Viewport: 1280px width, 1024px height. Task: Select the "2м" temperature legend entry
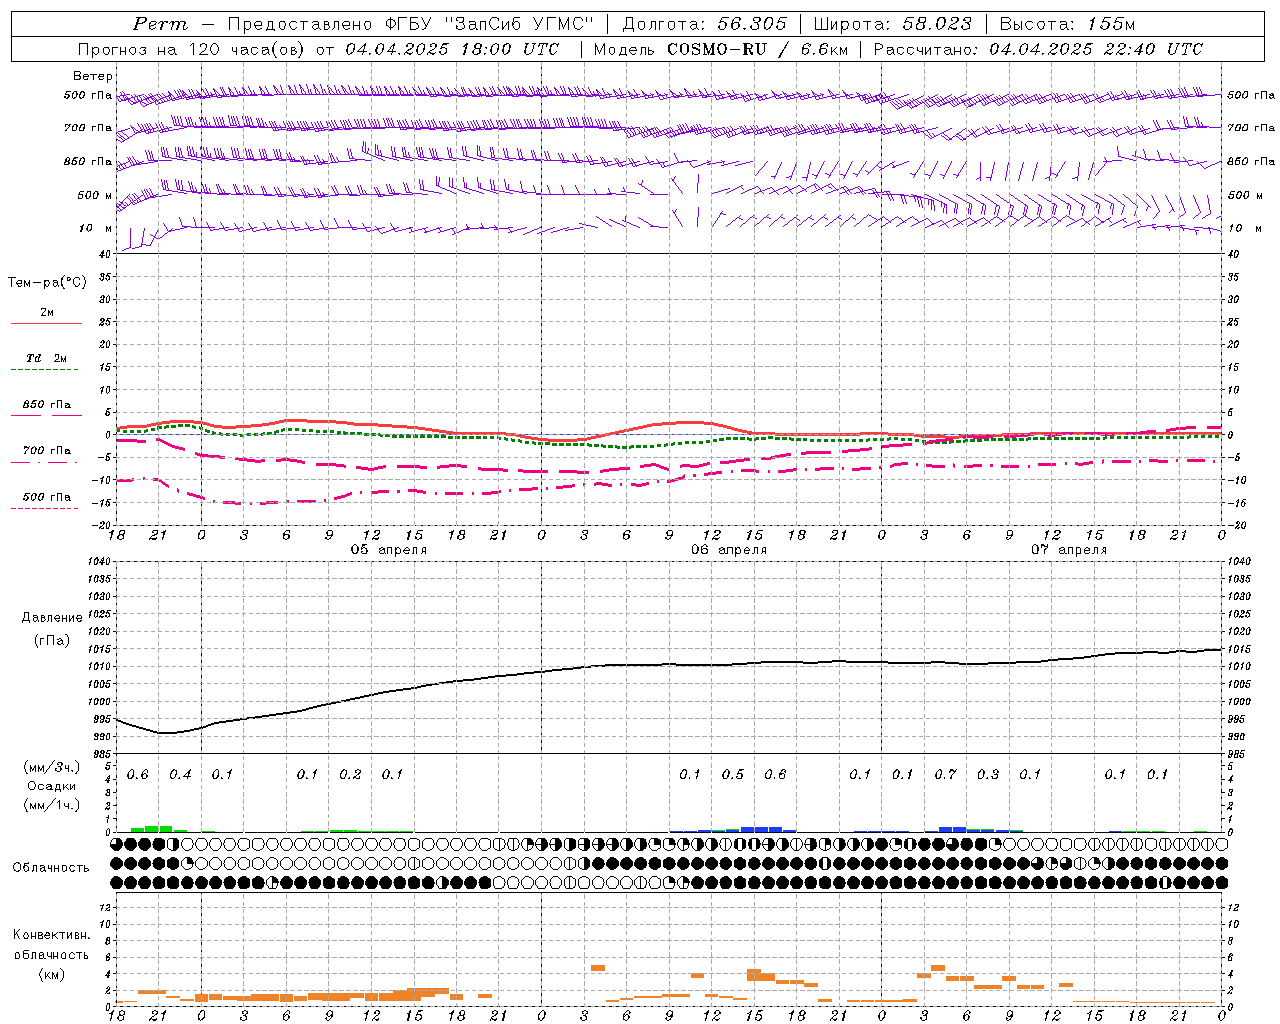(46, 313)
